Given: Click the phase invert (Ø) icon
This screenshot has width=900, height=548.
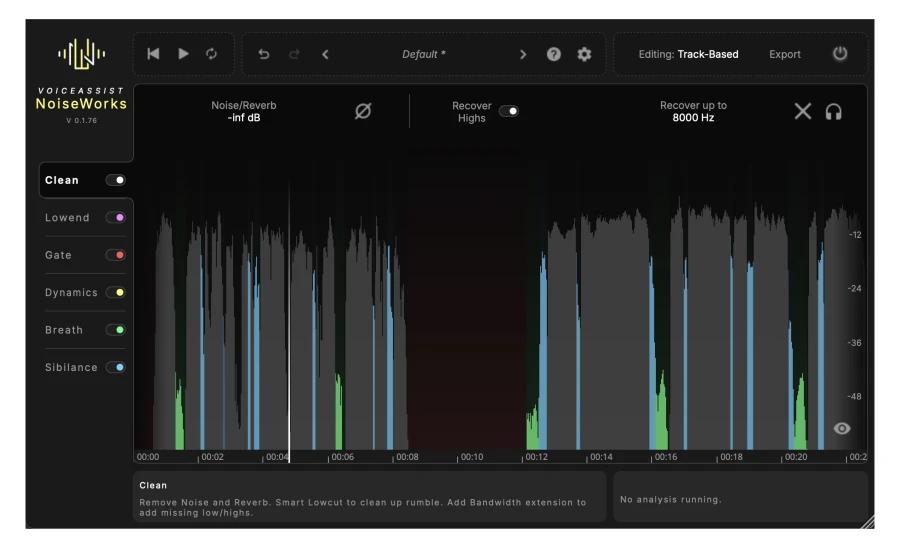Looking at the screenshot, I should tap(363, 111).
